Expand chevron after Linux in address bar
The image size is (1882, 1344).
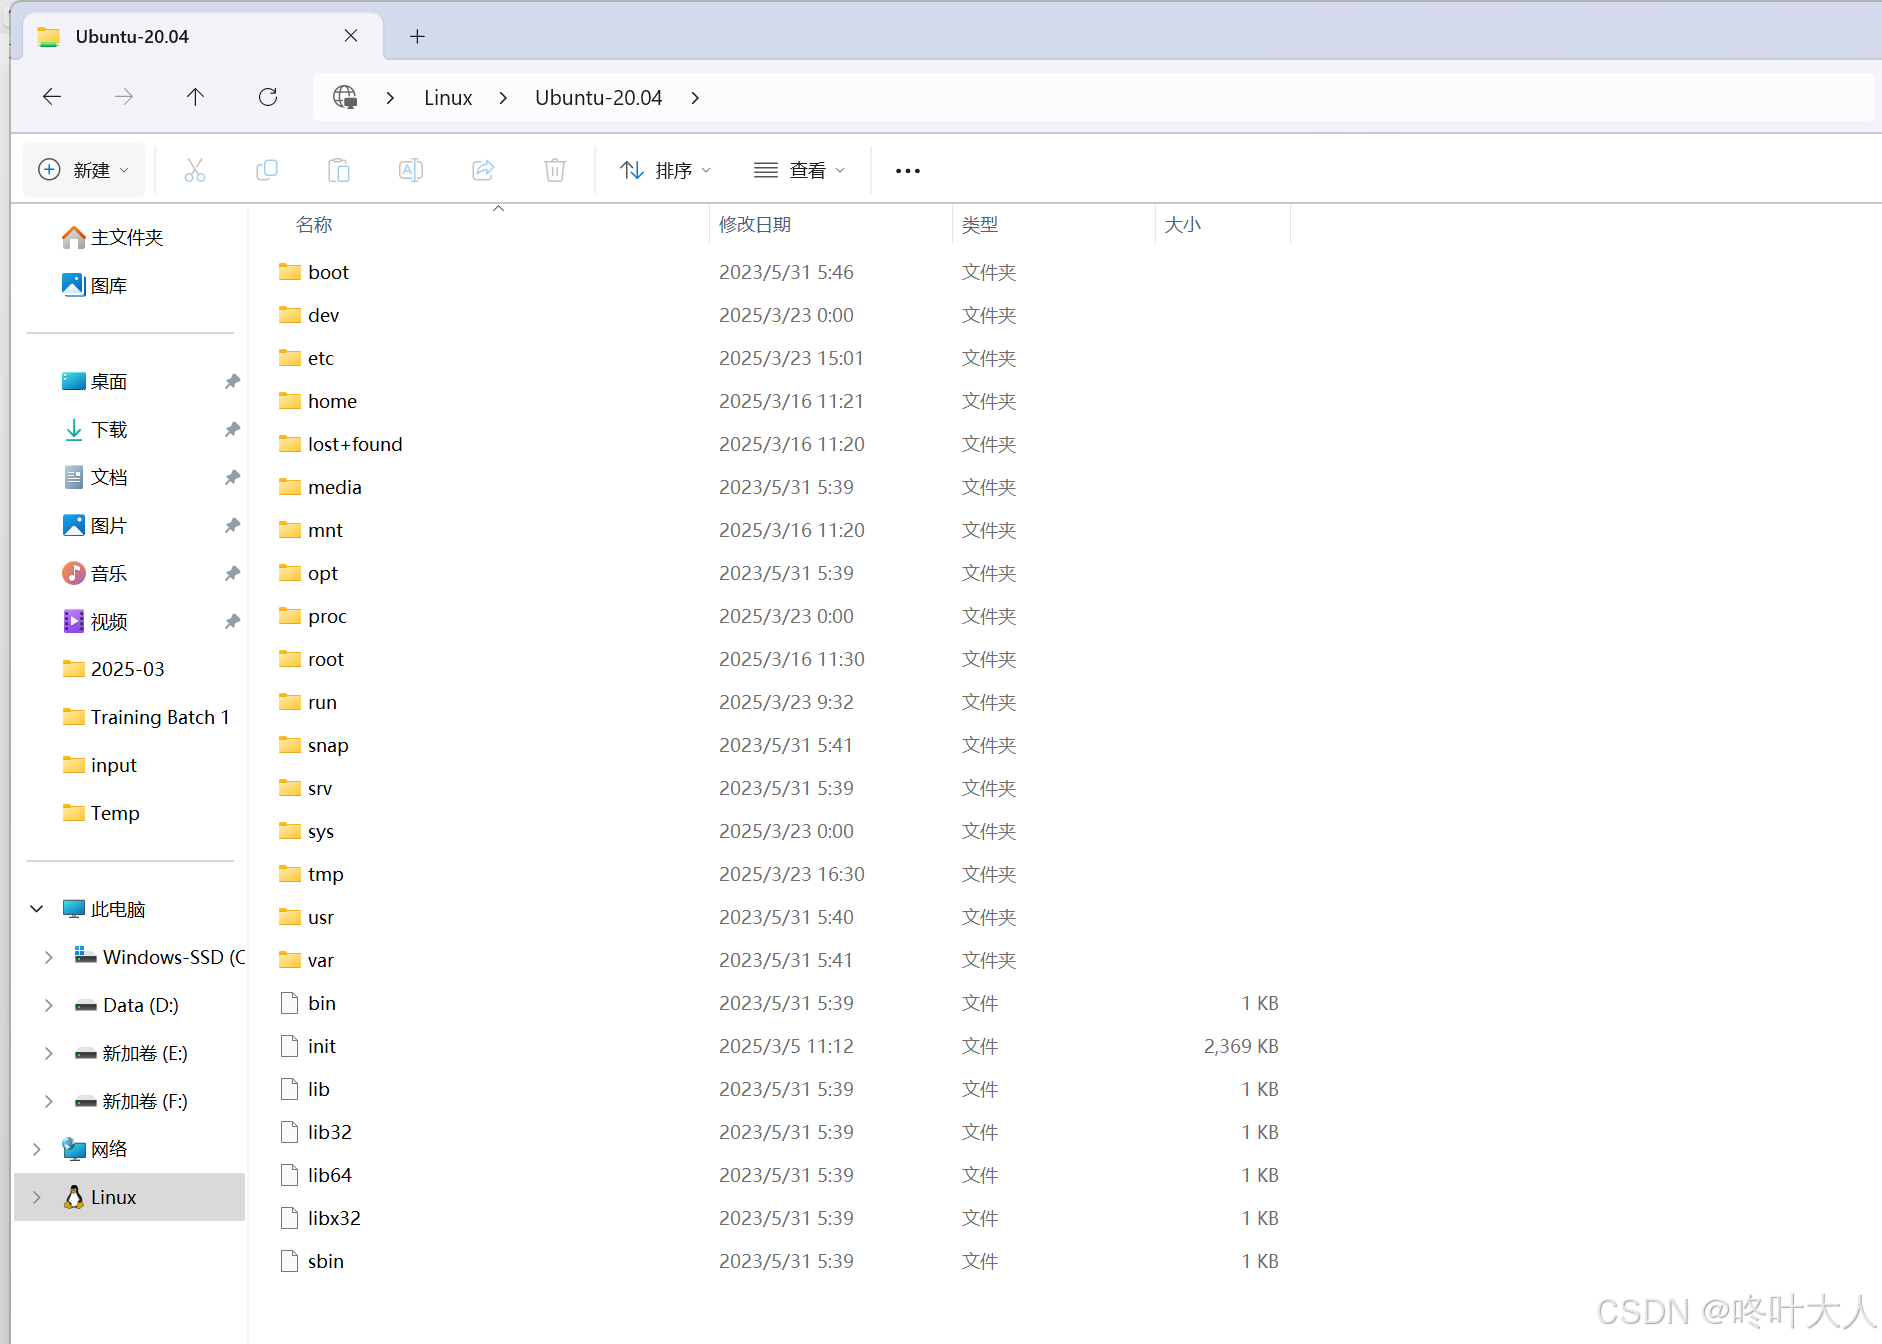tap(503, 97)
